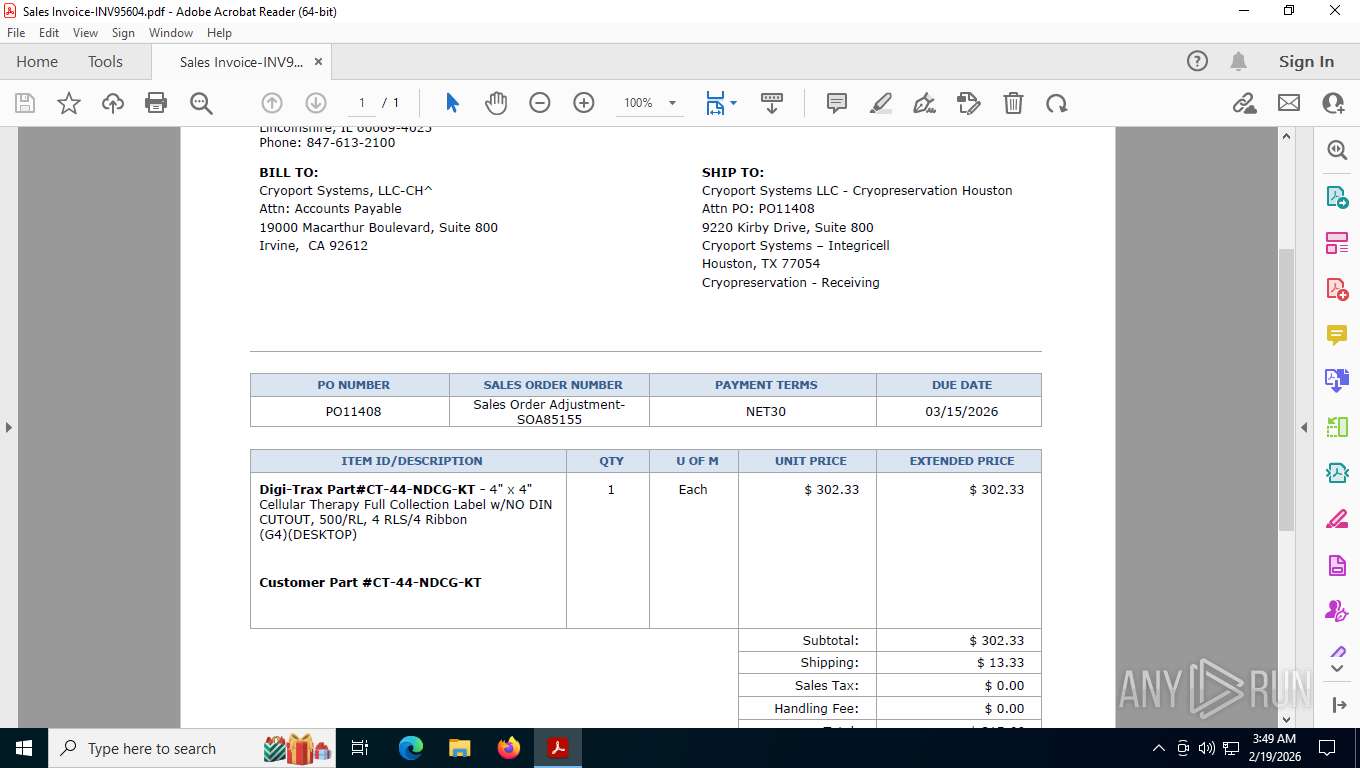Collapse the right tools pane arrow
This screenshot has width=1360, height=768.
pos(1304,427)
